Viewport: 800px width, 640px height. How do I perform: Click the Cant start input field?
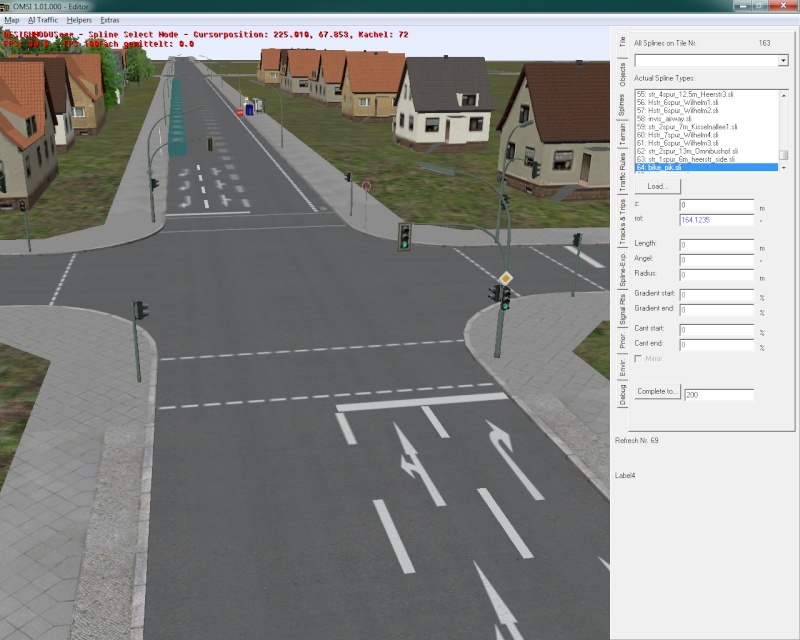click(716, 330)
